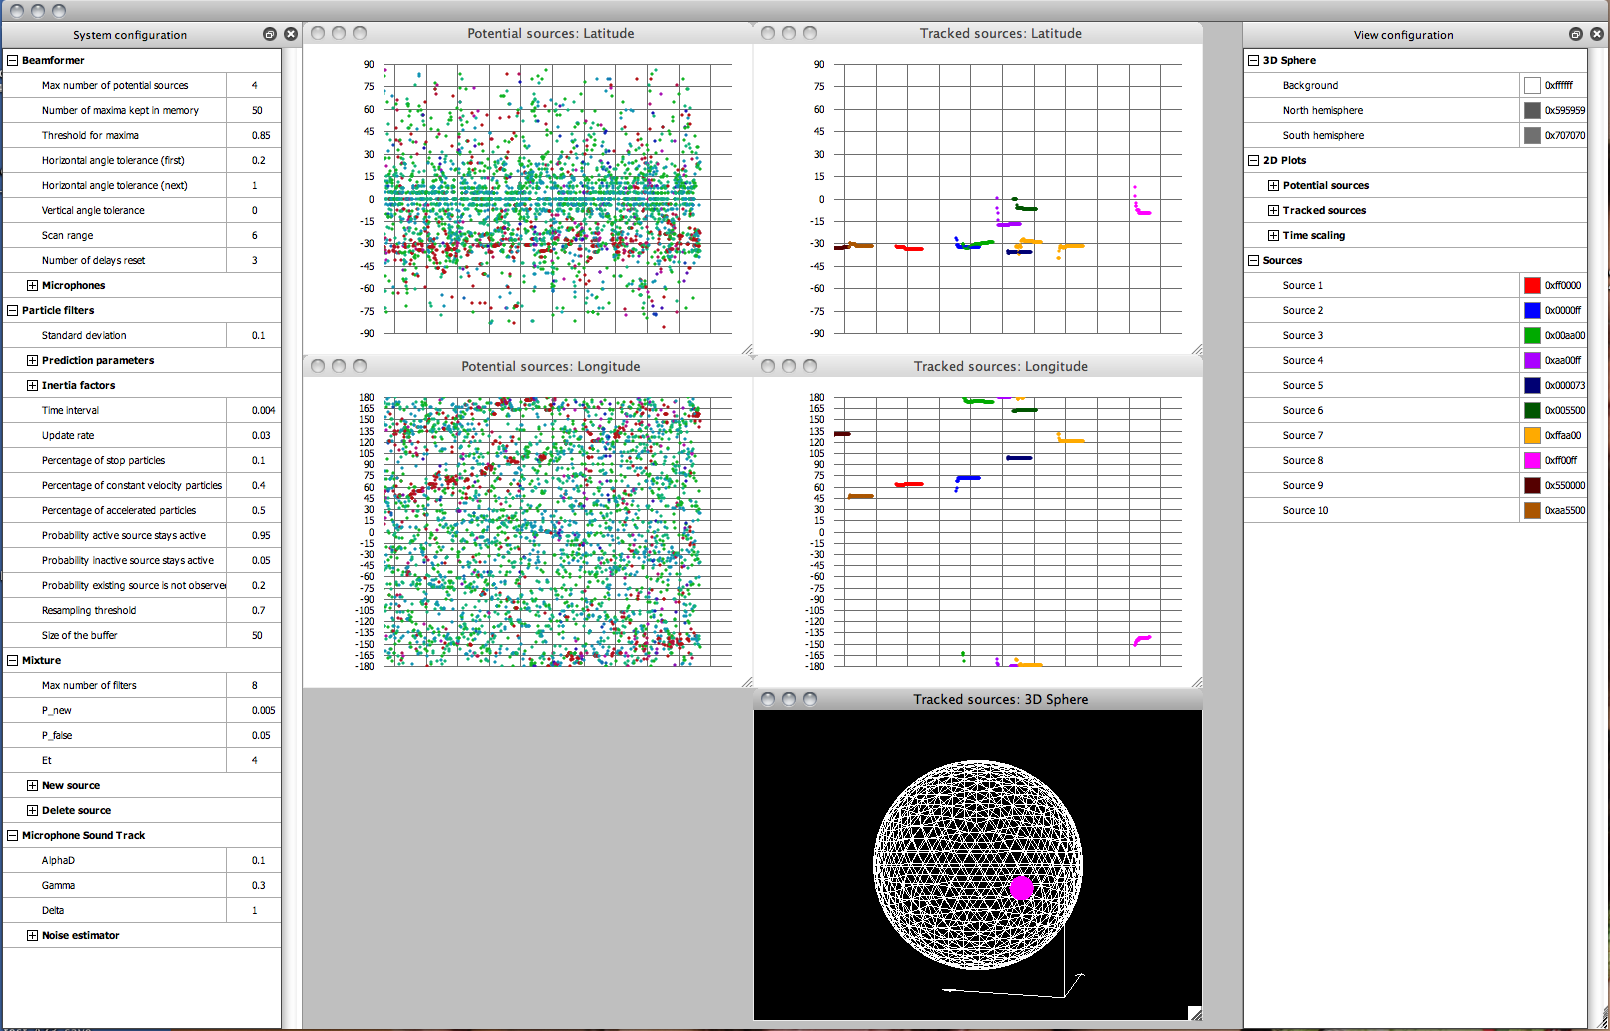Click resize grip of Potential sources Latitude window
Image resolution: width=1610 pixels, height=1031 pixels.
click(747, 349)
